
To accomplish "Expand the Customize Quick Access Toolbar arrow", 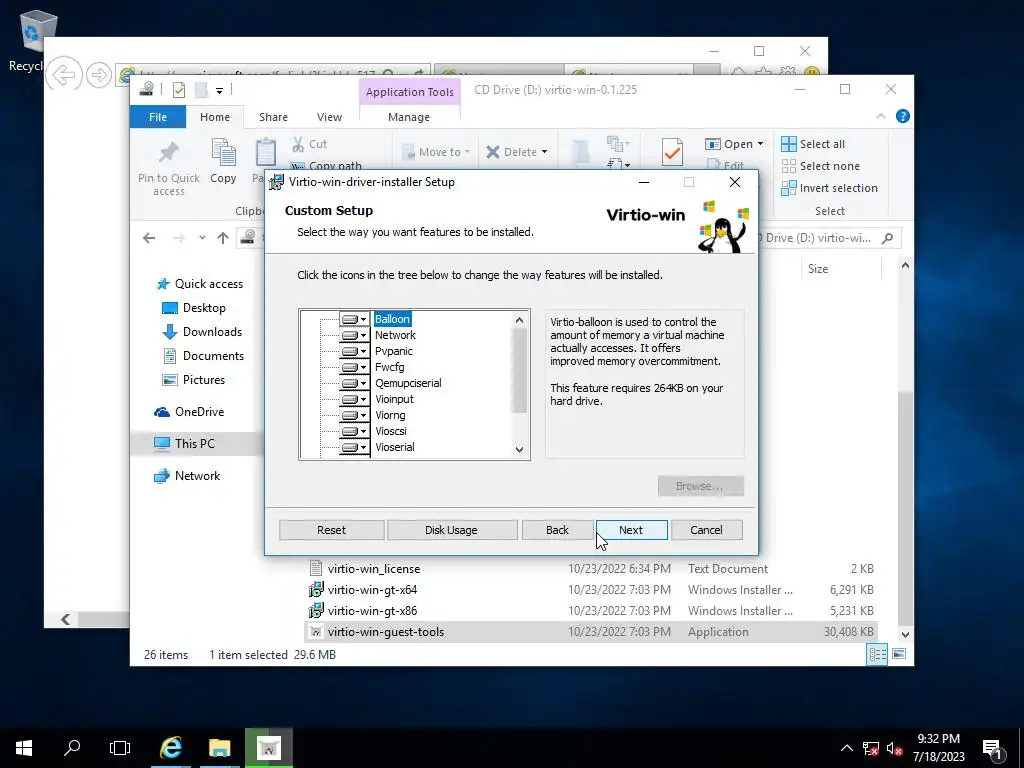I will point(219,90).
